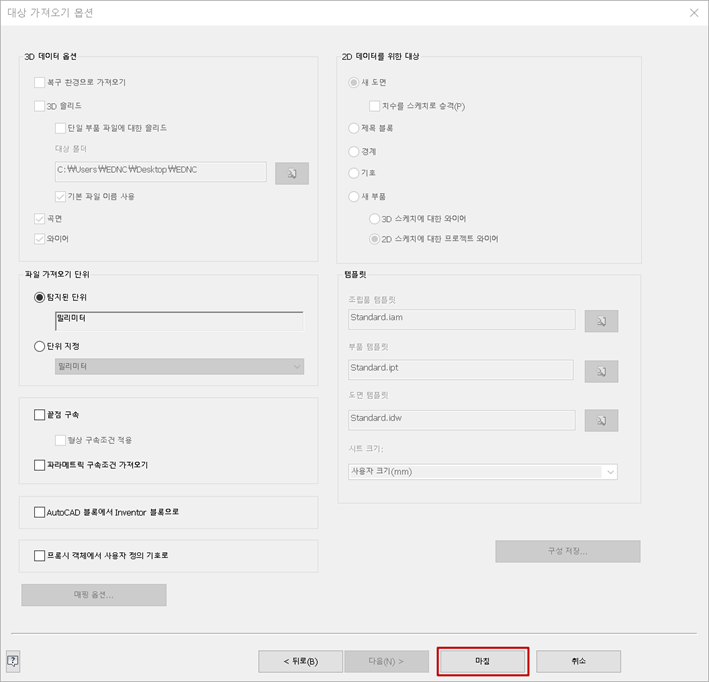Select 2D 스케치에 대한 프로젝트 와이어 radio button

coord(374,239)
